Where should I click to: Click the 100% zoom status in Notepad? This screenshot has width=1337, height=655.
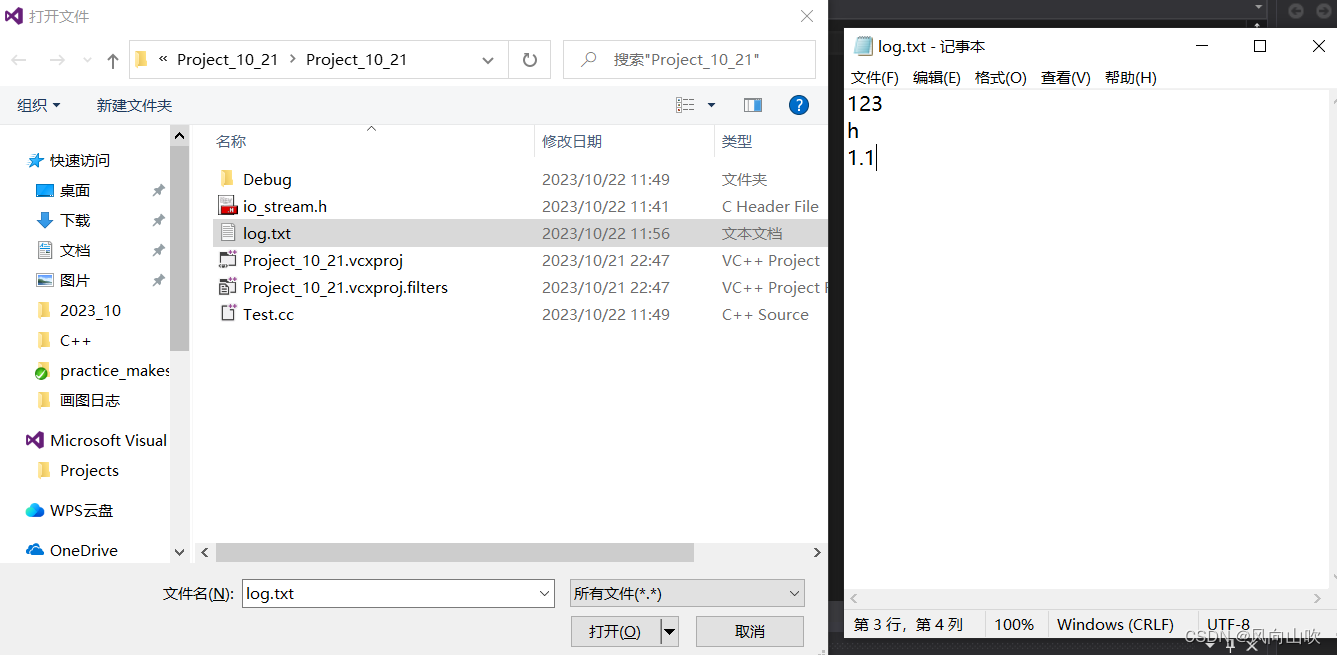[x=1014, y=624]
